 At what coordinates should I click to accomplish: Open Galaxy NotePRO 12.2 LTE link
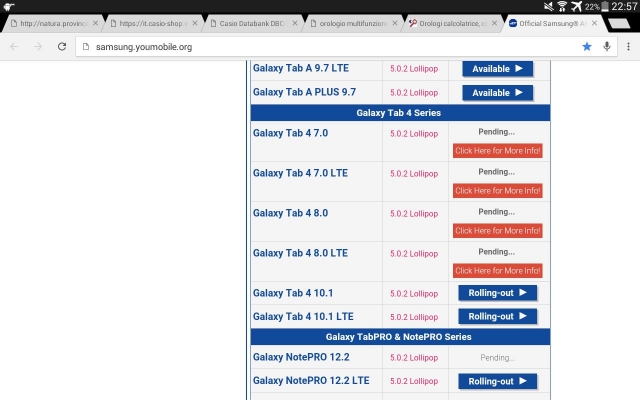(x=311, y=380)
